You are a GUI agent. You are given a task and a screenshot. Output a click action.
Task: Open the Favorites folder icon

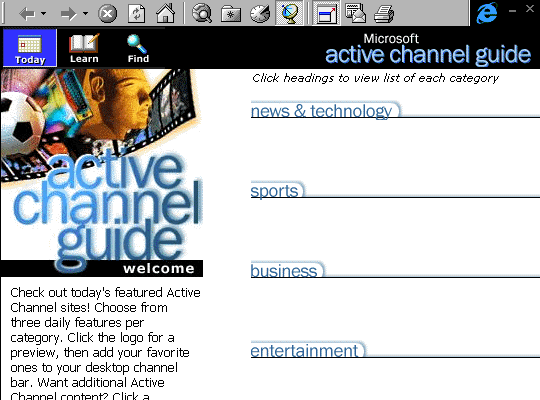[231, 14]
